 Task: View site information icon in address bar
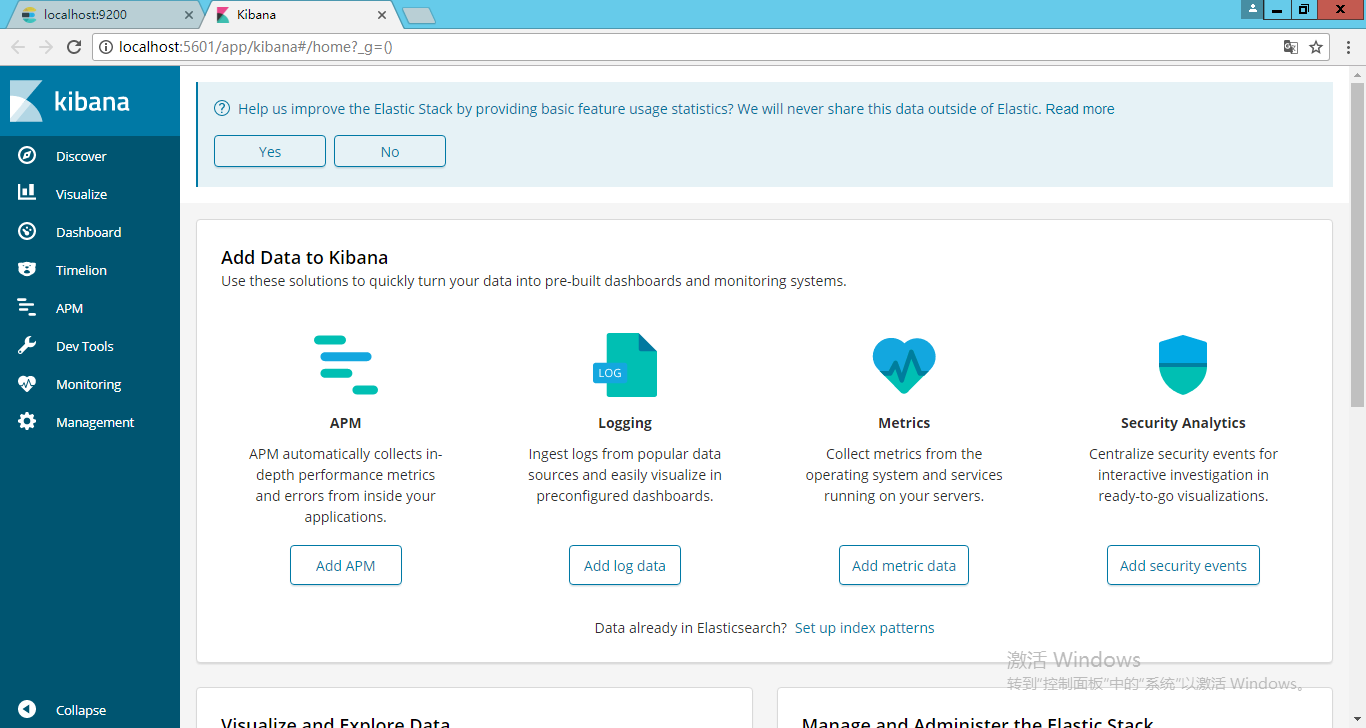point(105,47)
